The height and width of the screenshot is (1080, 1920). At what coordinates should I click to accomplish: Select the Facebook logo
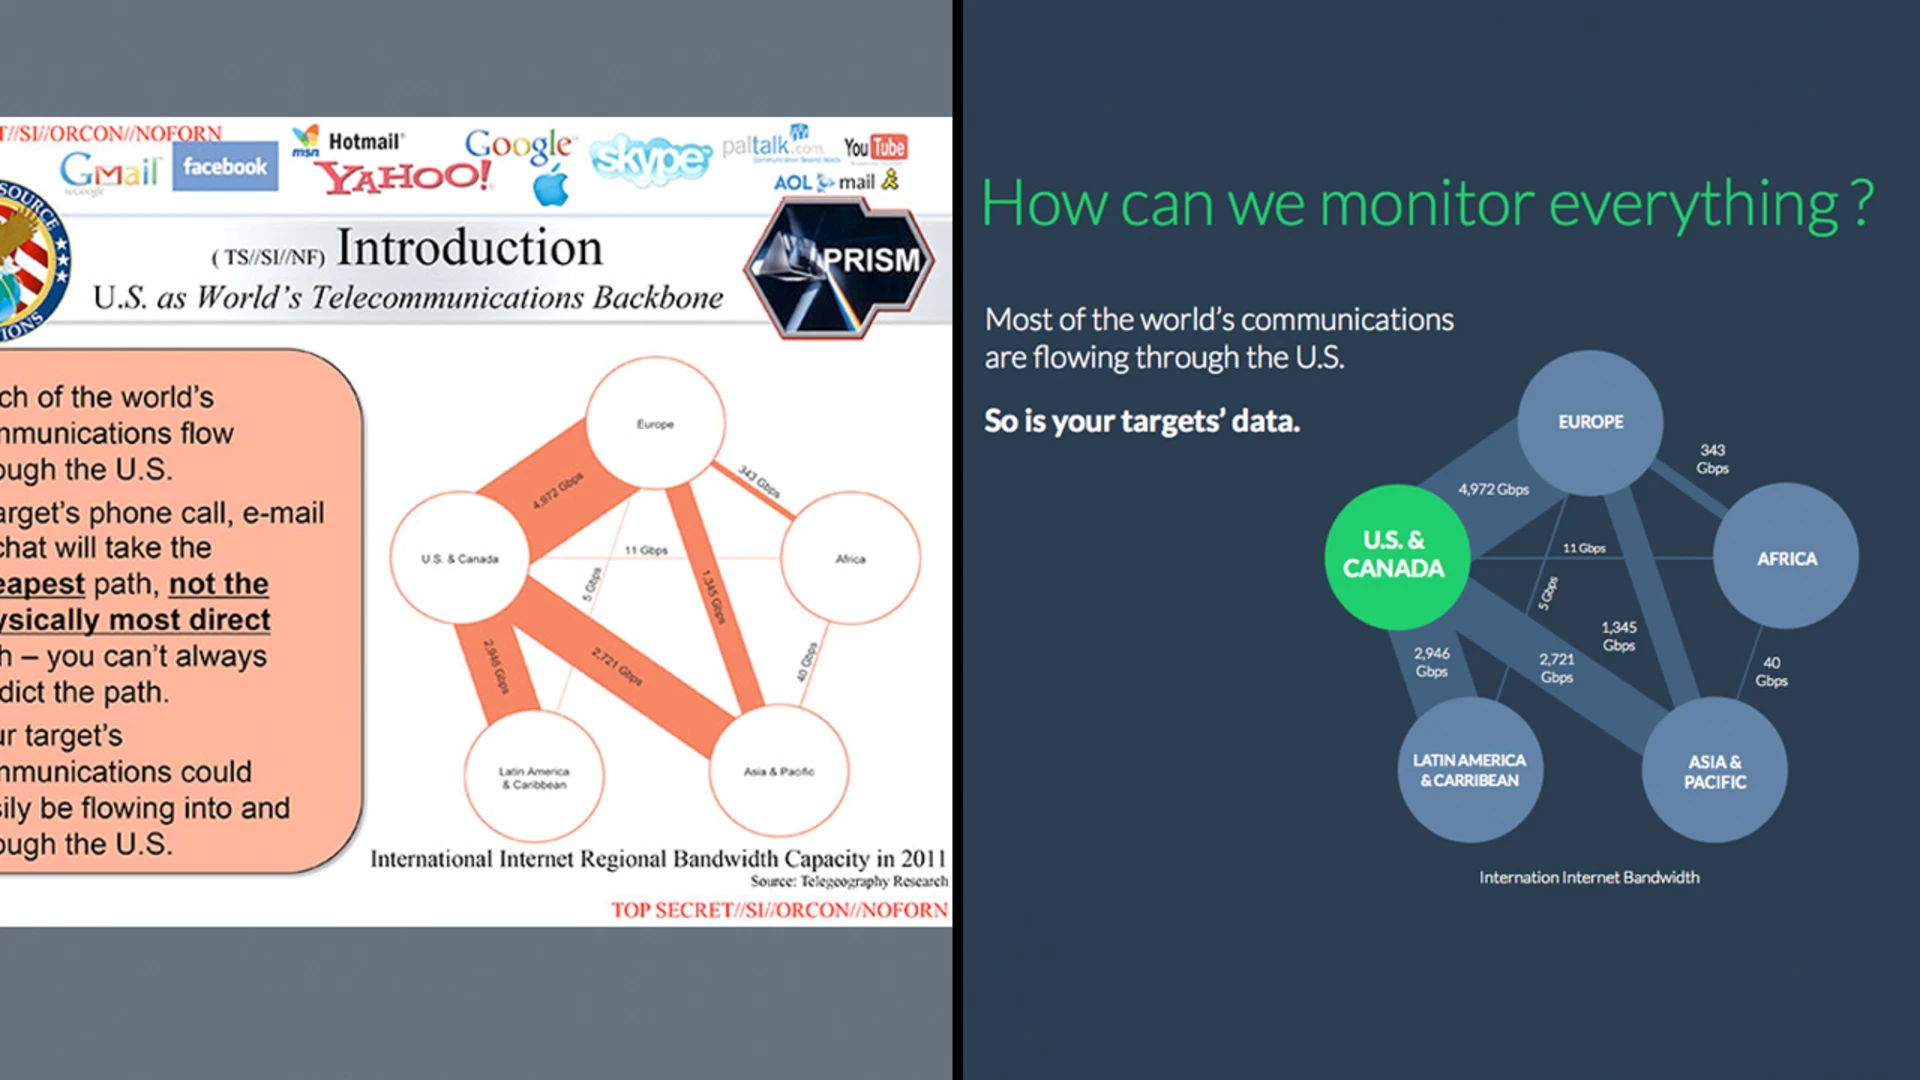[225, 167]
